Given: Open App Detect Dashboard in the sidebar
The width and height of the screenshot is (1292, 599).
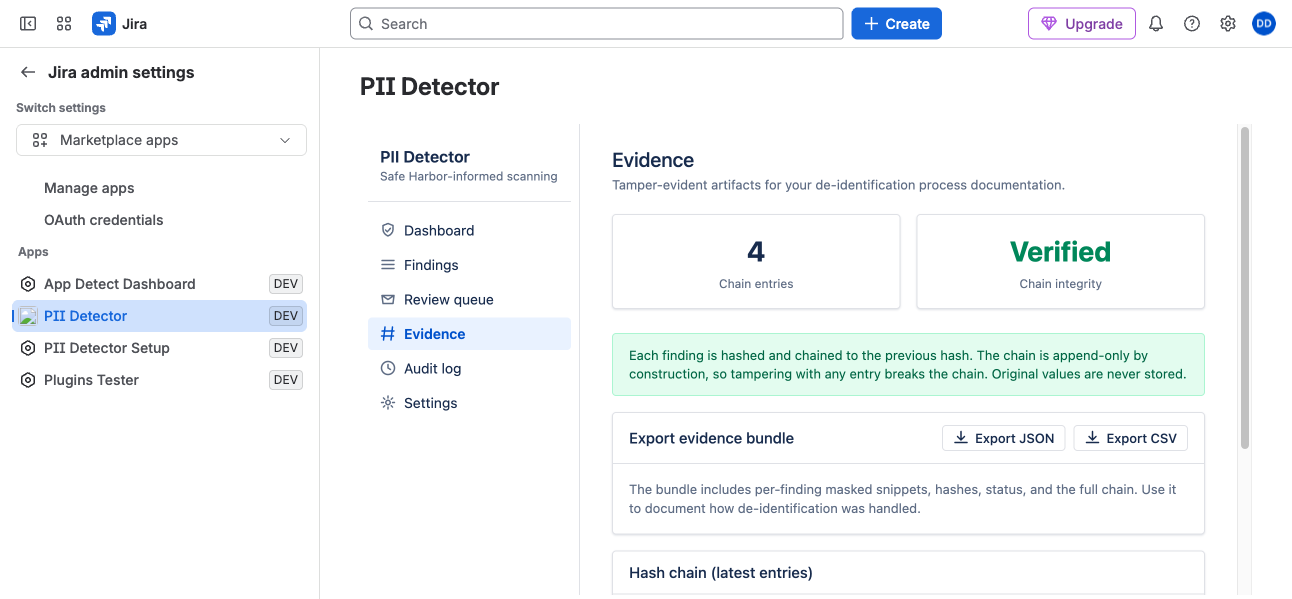Looking at the screenshot, I should coord(161,284).
